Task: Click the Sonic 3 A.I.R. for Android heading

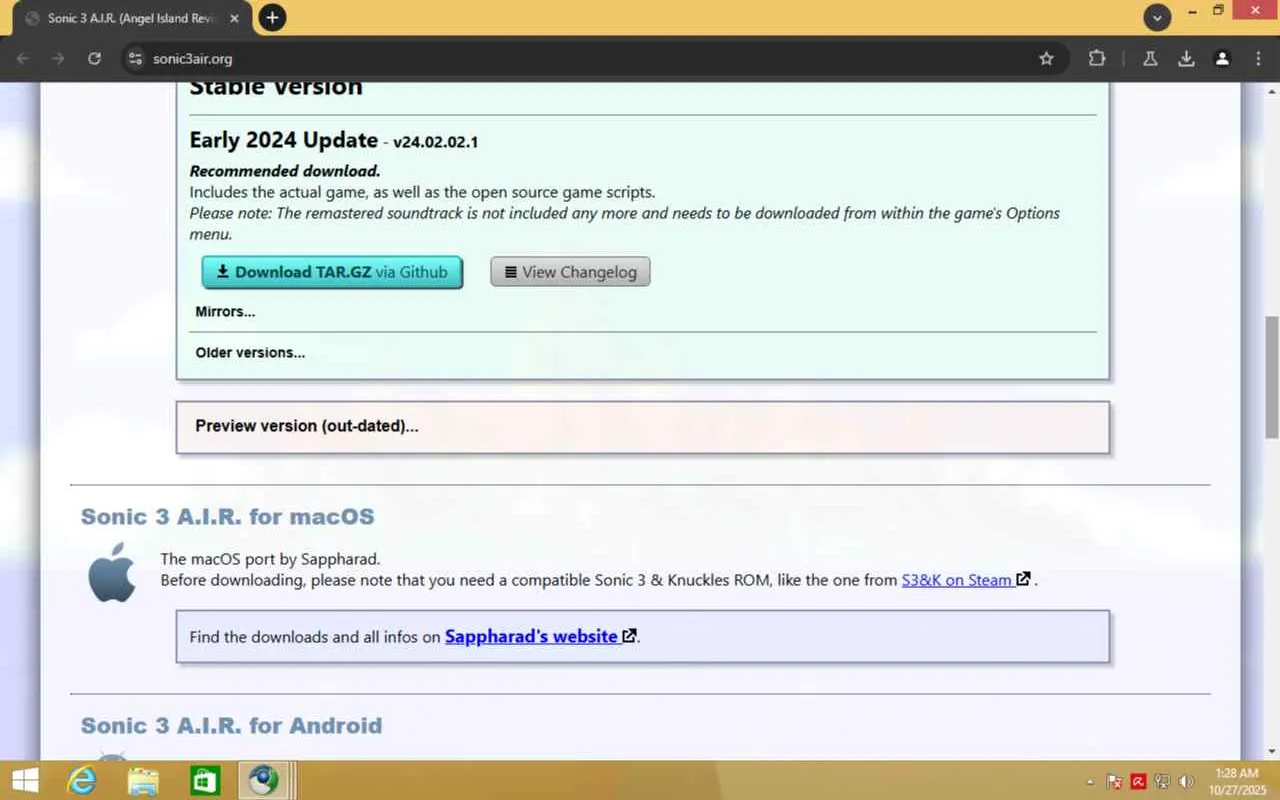Action: 232,726
